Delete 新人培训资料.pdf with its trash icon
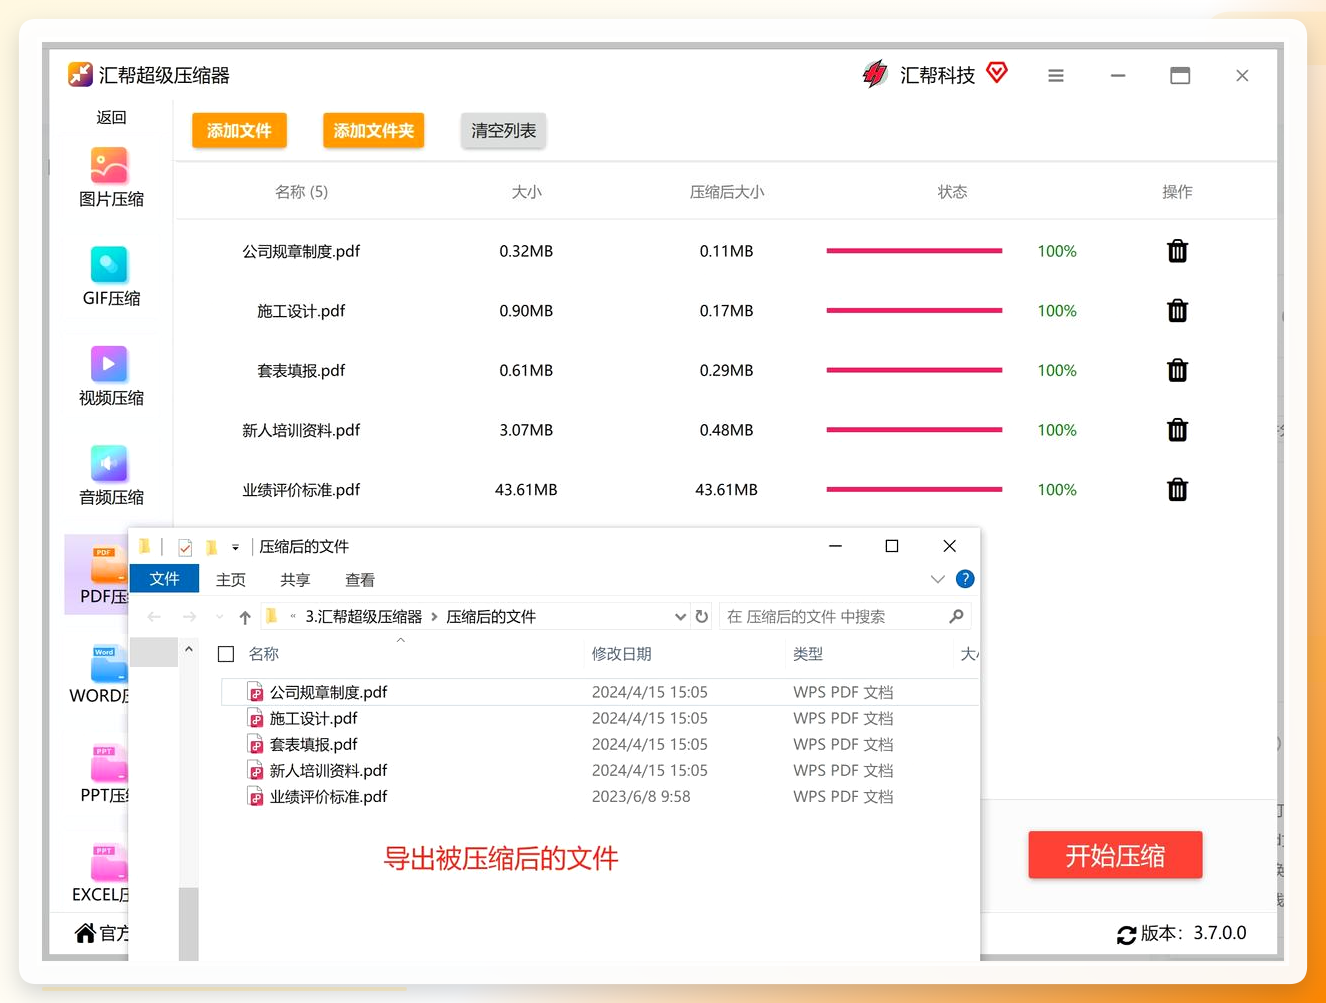The height and width of the screenshot is (1003, 1326). click(x=1177, y=430)
